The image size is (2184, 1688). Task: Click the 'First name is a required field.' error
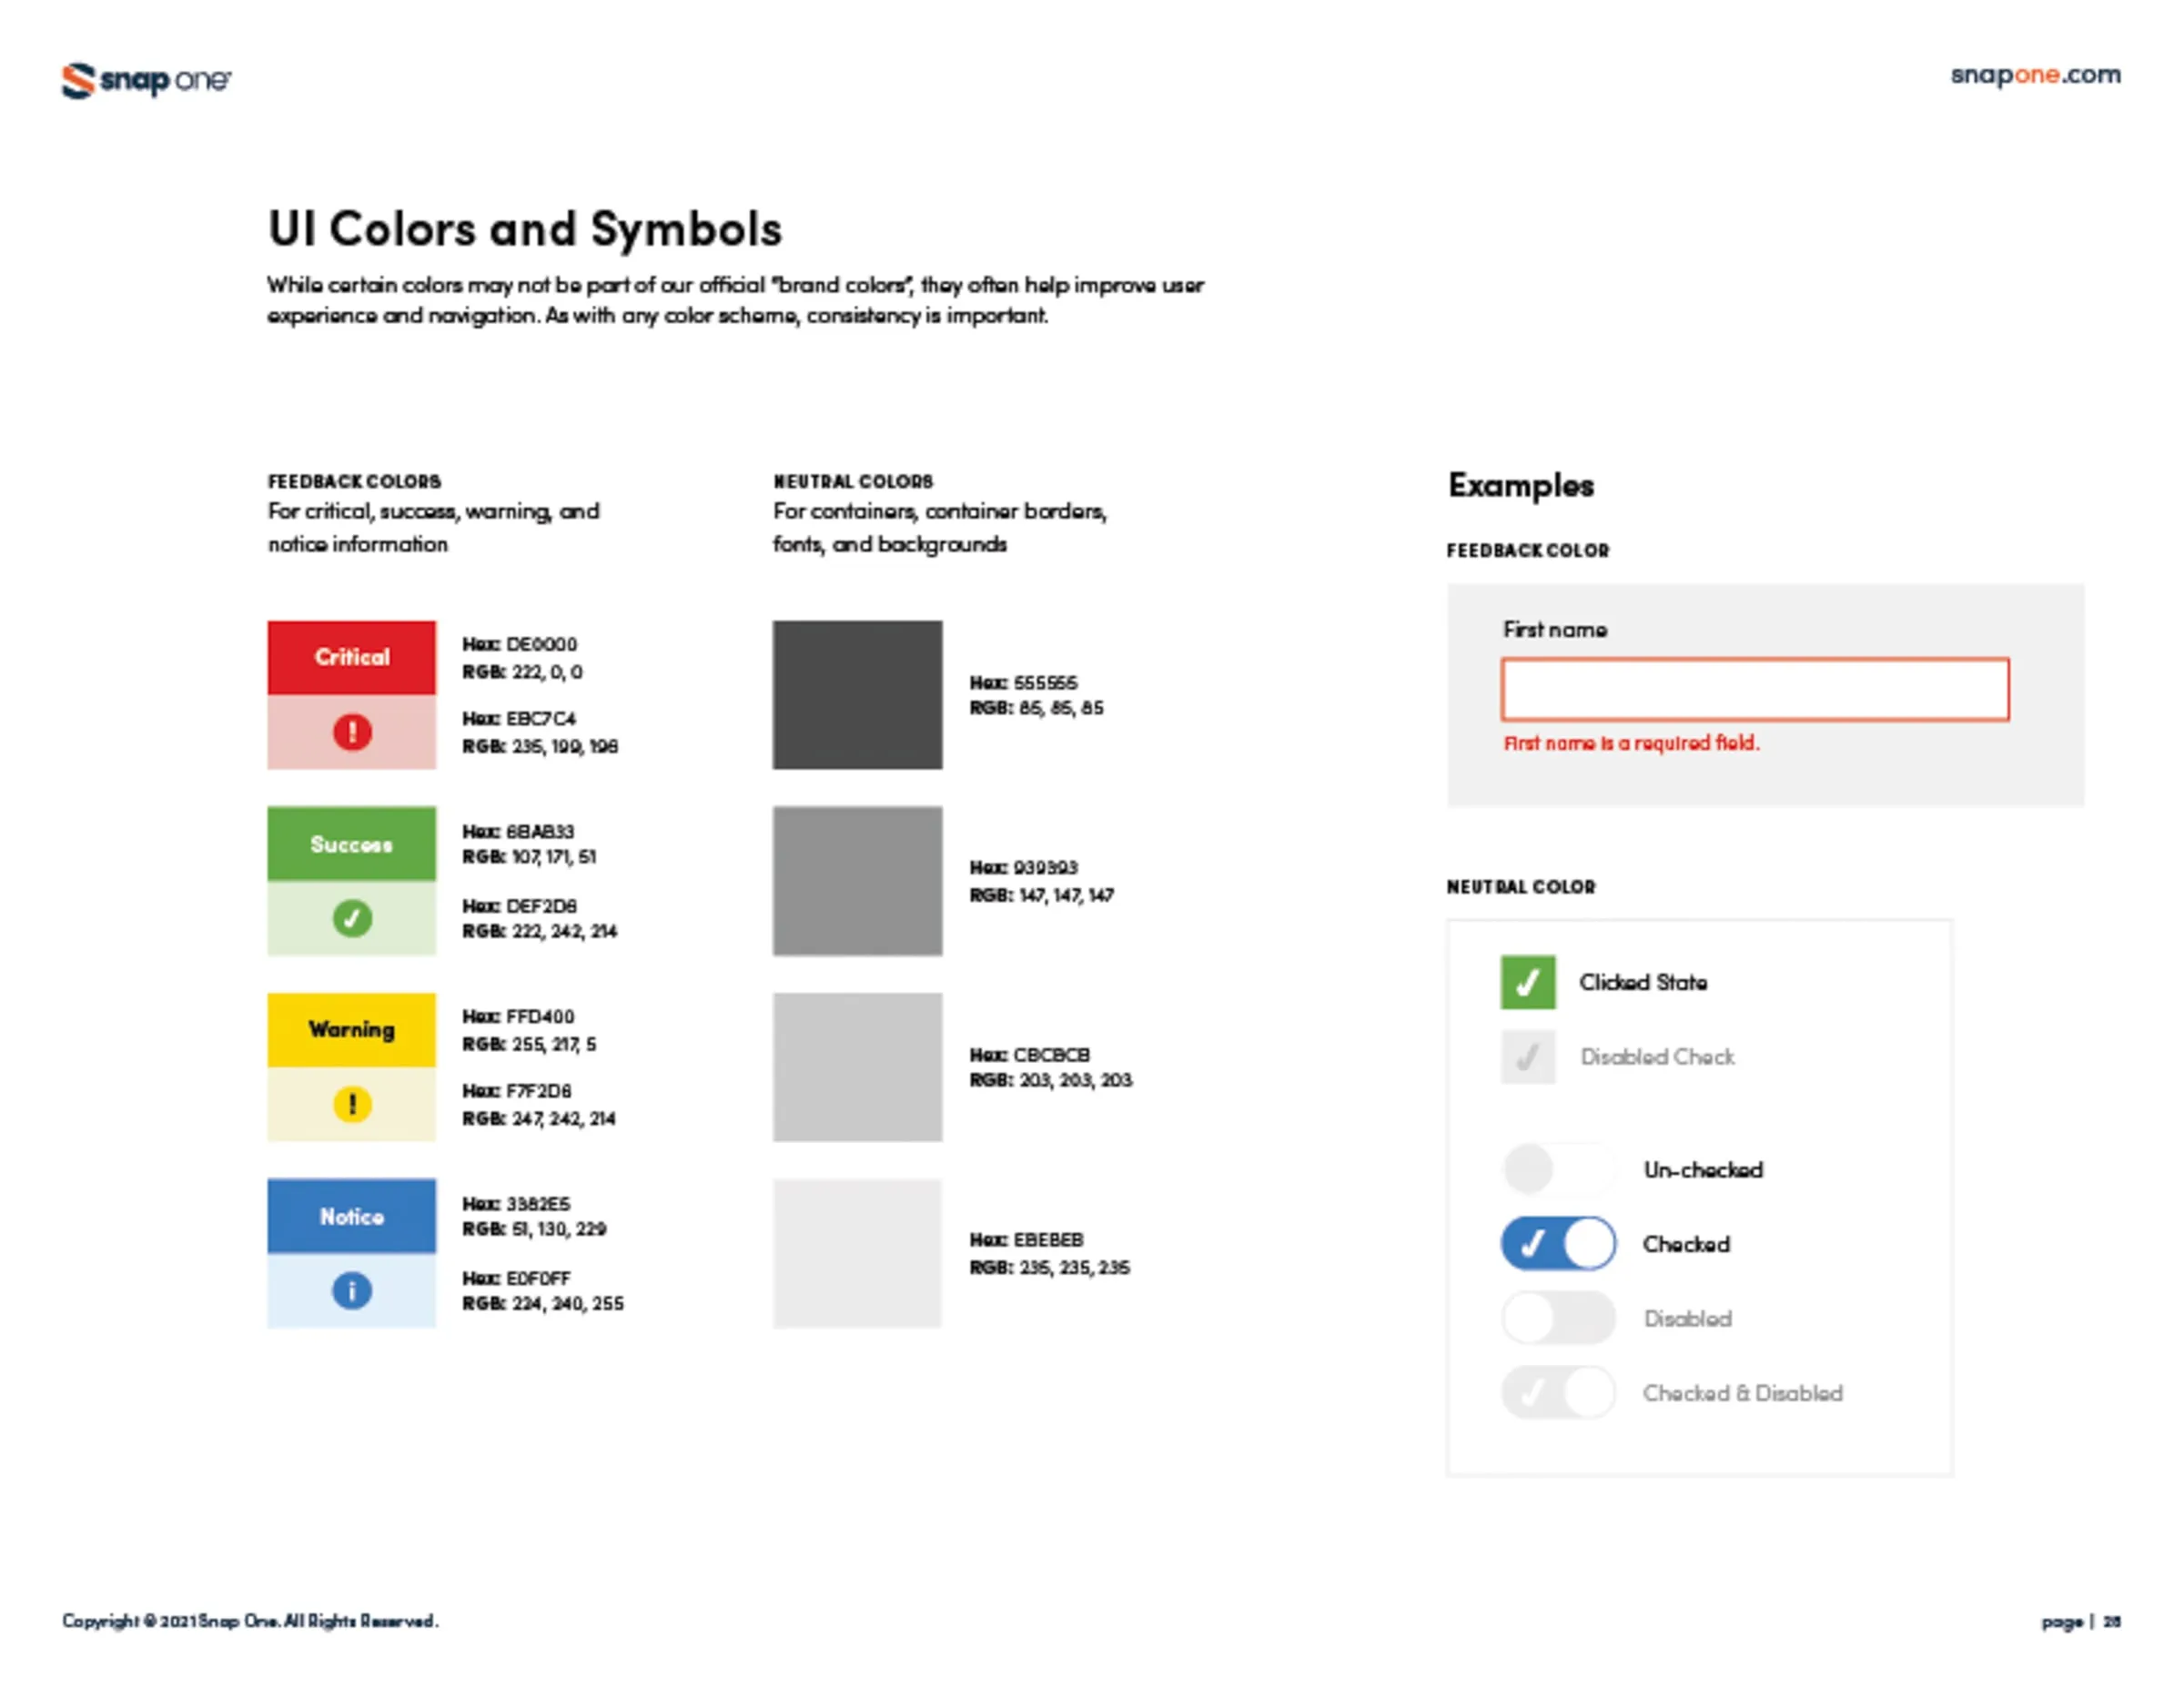(1631, 743)
